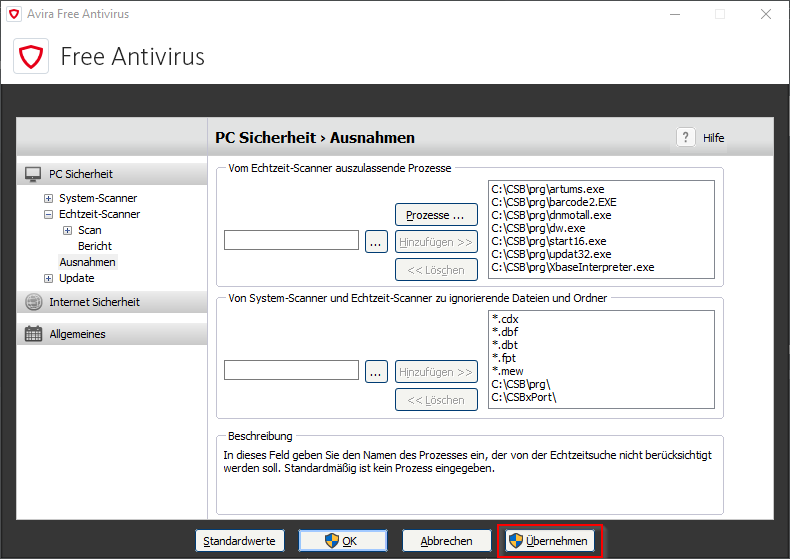790x559 pixels.
Task: Select C:\CSB\prg\updat32.exe entry
Action: click(x=551, y=254)
